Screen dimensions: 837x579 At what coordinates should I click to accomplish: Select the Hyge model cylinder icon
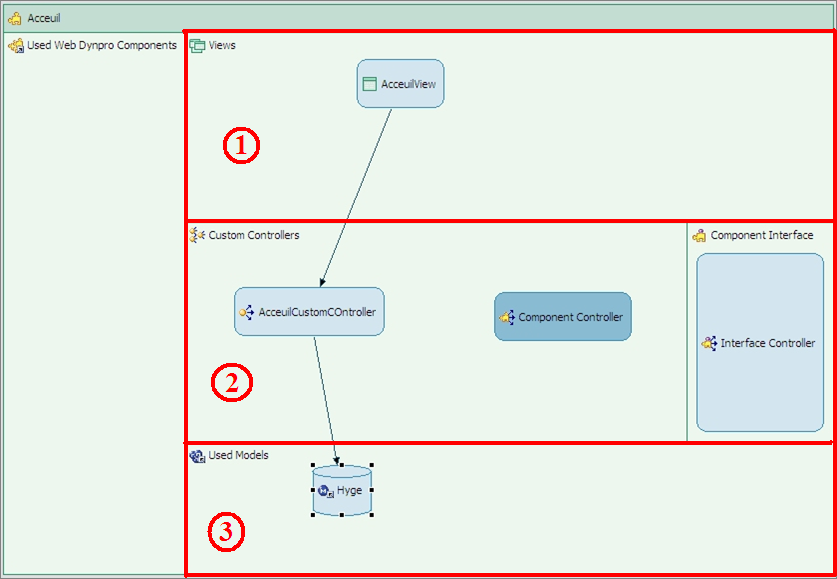coord(325,491)
